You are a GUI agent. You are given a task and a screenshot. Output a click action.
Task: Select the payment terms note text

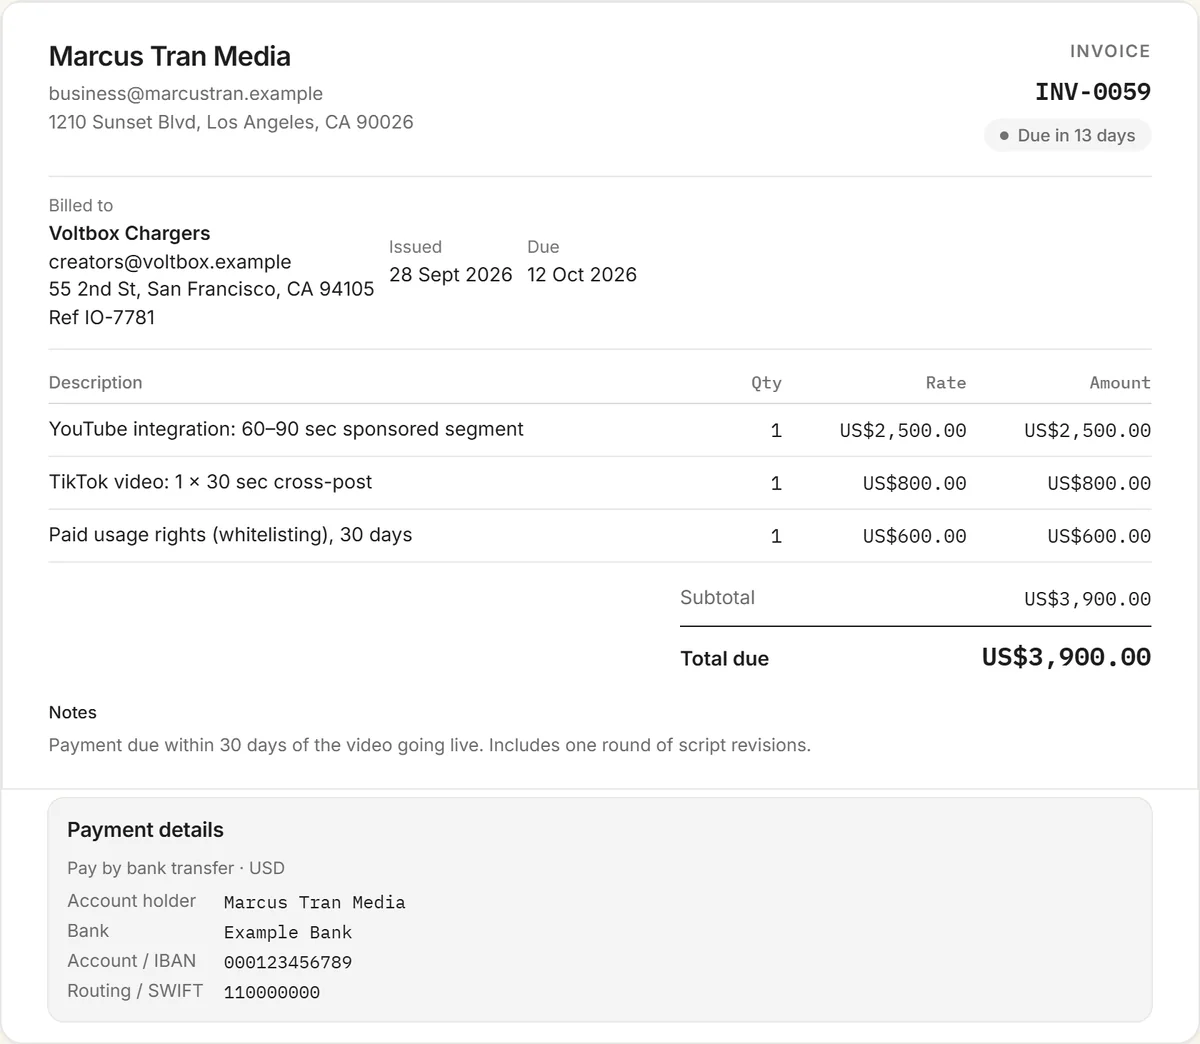pos(430,745)
